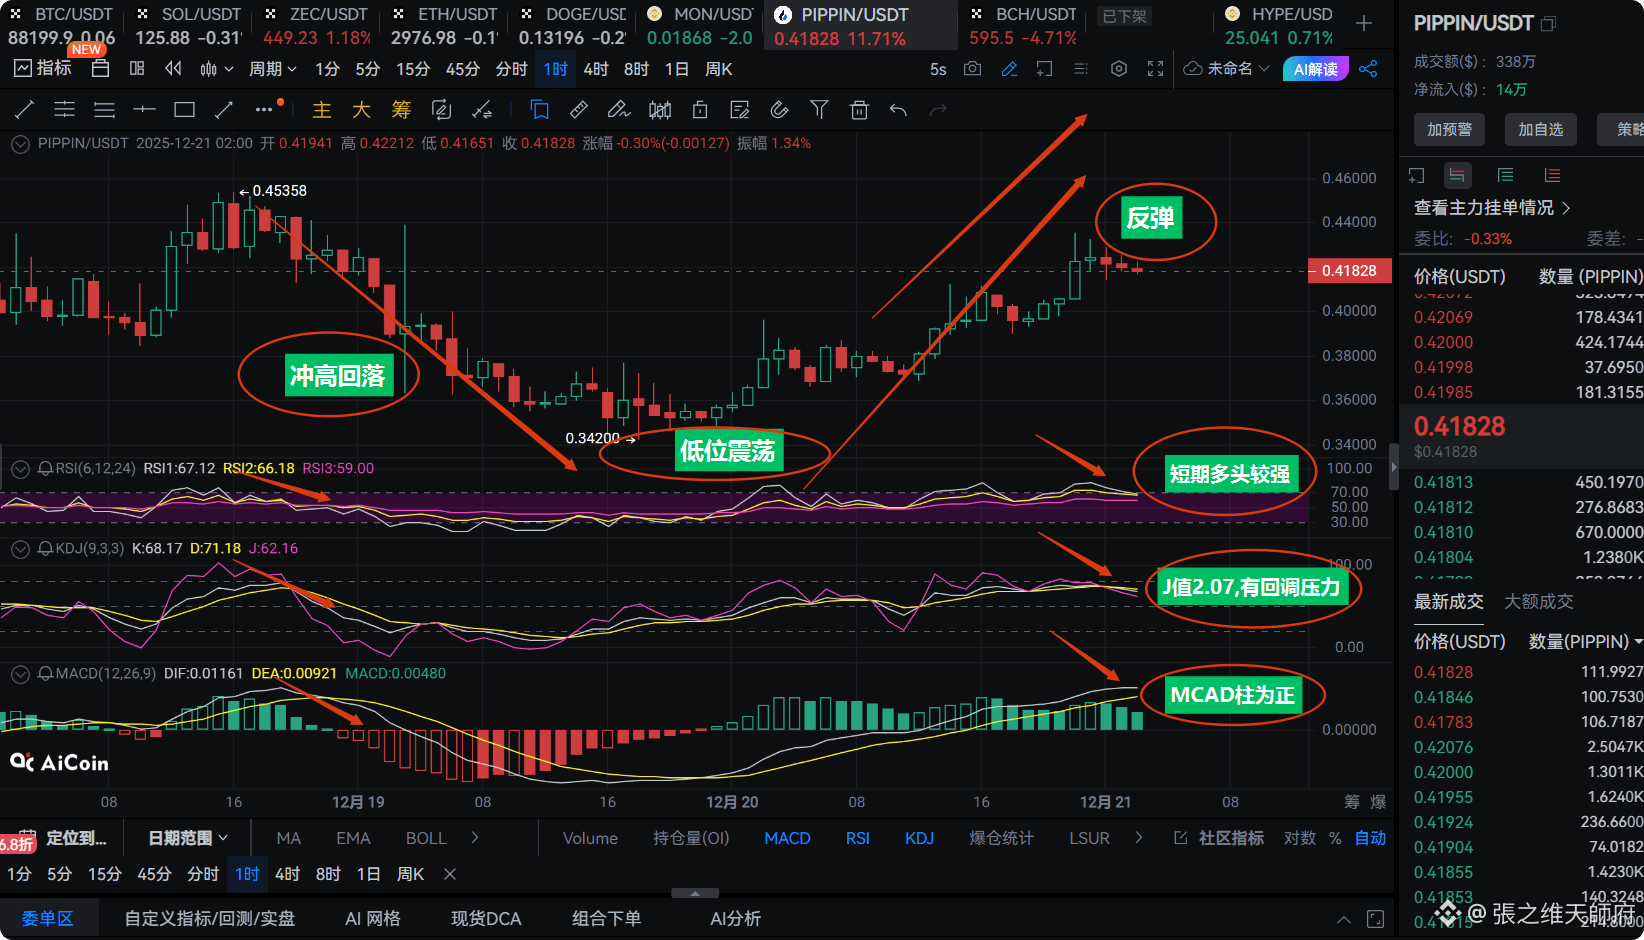Click the trash icon to delete drawings
Image resolution: width=1644 pixels, height=940 pixels.
coord(859,110)
